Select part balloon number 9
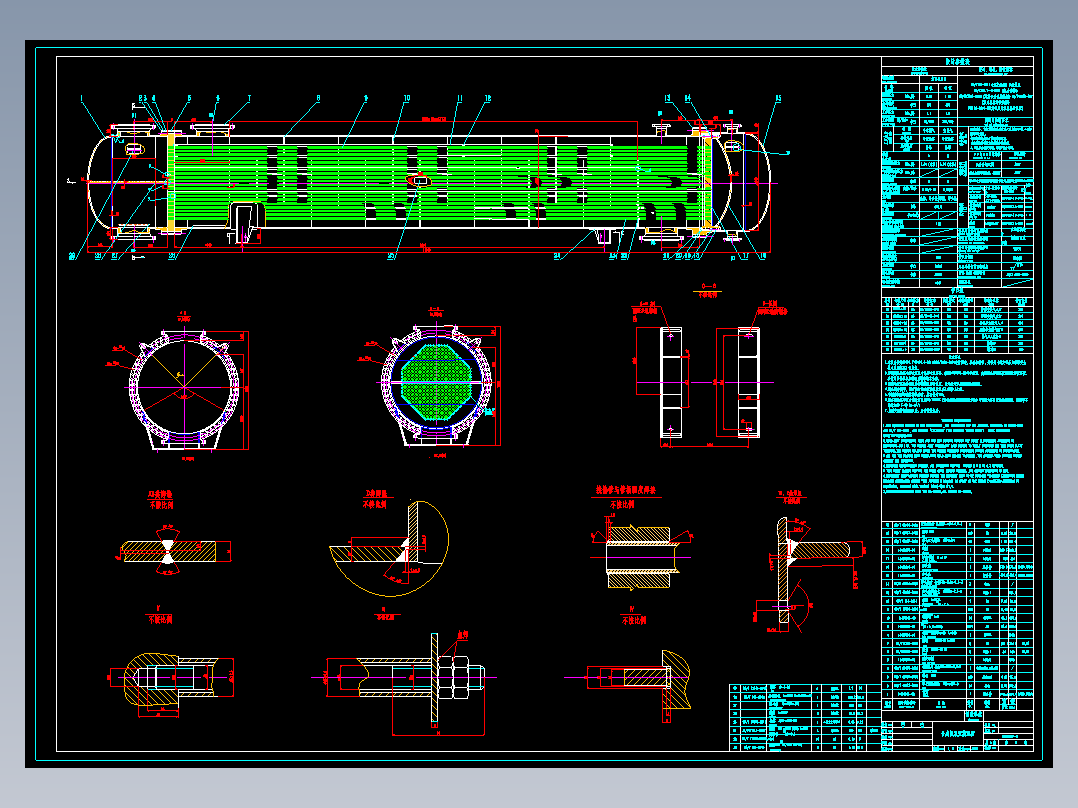This screenshot has height=808, width=1078. (x=366, y=98)
